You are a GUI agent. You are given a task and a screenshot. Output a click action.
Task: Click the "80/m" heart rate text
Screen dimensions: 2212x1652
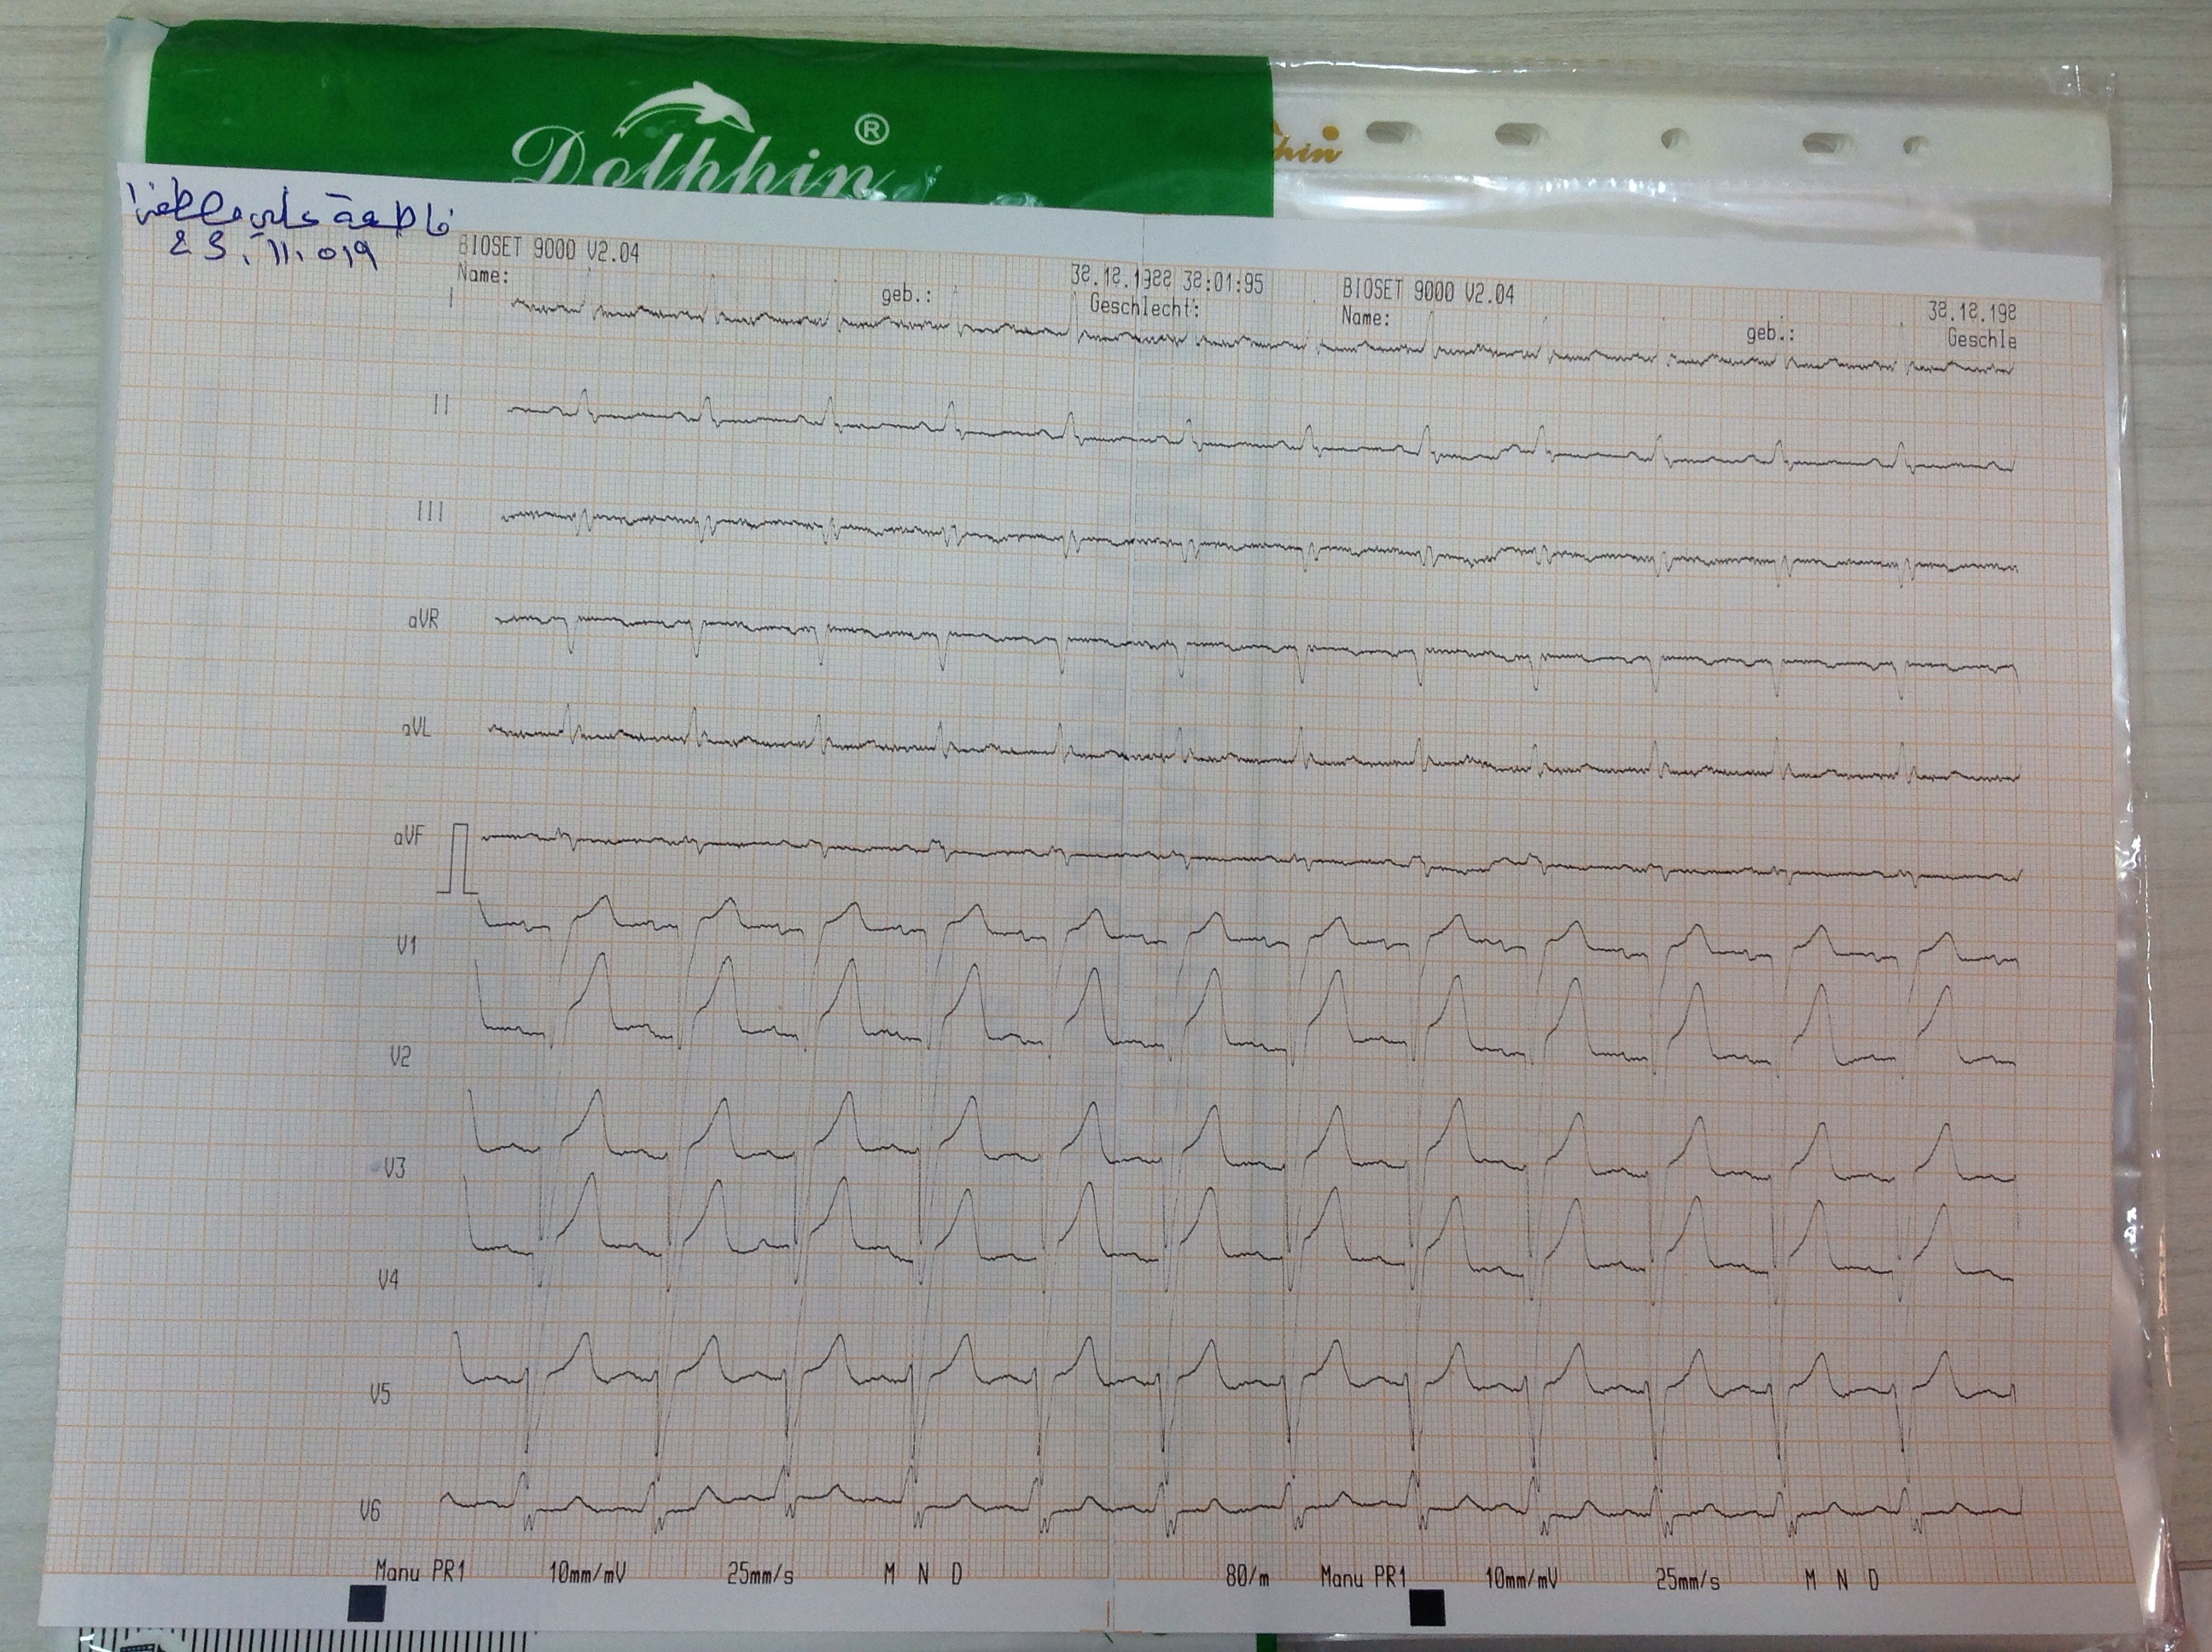pos(1248,1578)
